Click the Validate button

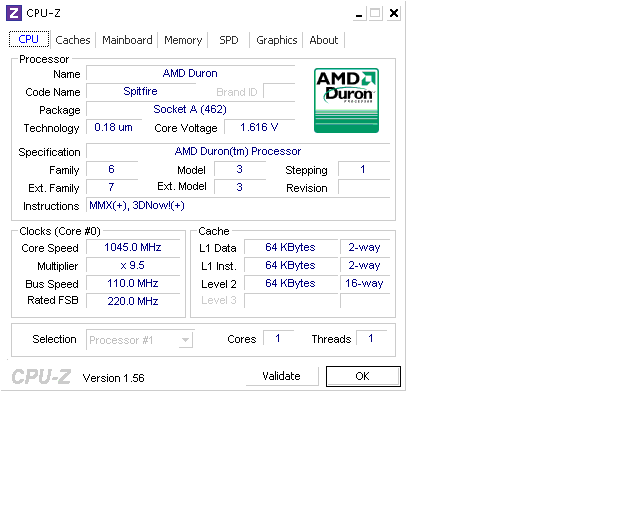point(282,376)
